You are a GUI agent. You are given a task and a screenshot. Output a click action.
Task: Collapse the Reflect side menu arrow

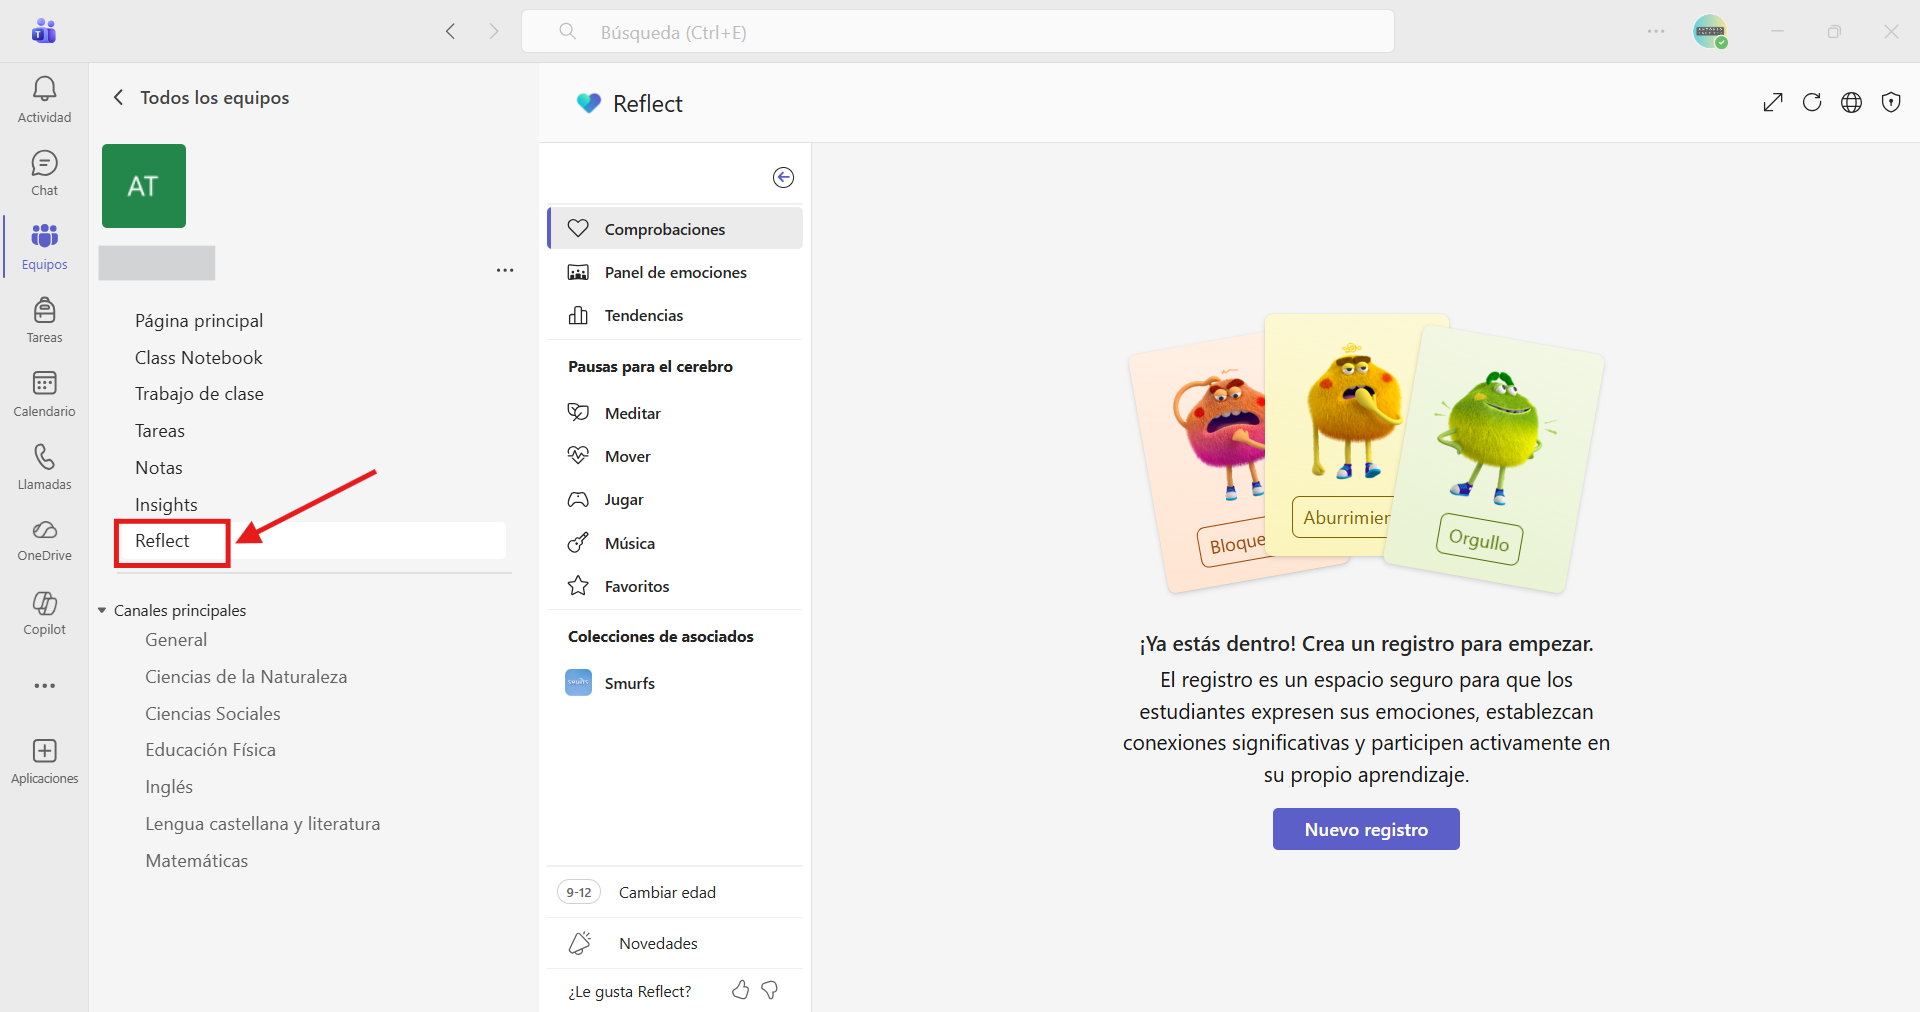click(784, 177)
